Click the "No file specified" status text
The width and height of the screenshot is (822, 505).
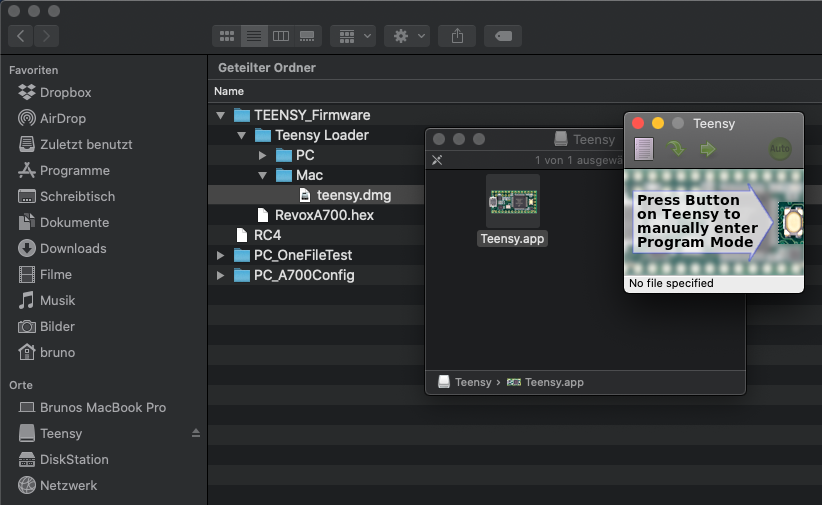tap(671, 283)
